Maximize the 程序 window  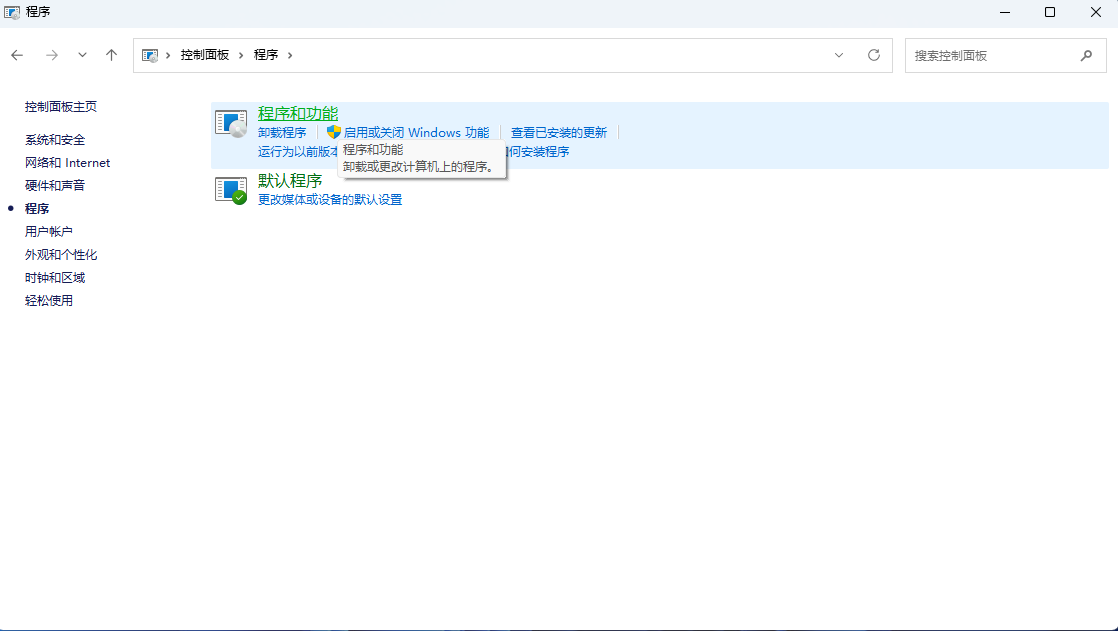click(1050, 12)
